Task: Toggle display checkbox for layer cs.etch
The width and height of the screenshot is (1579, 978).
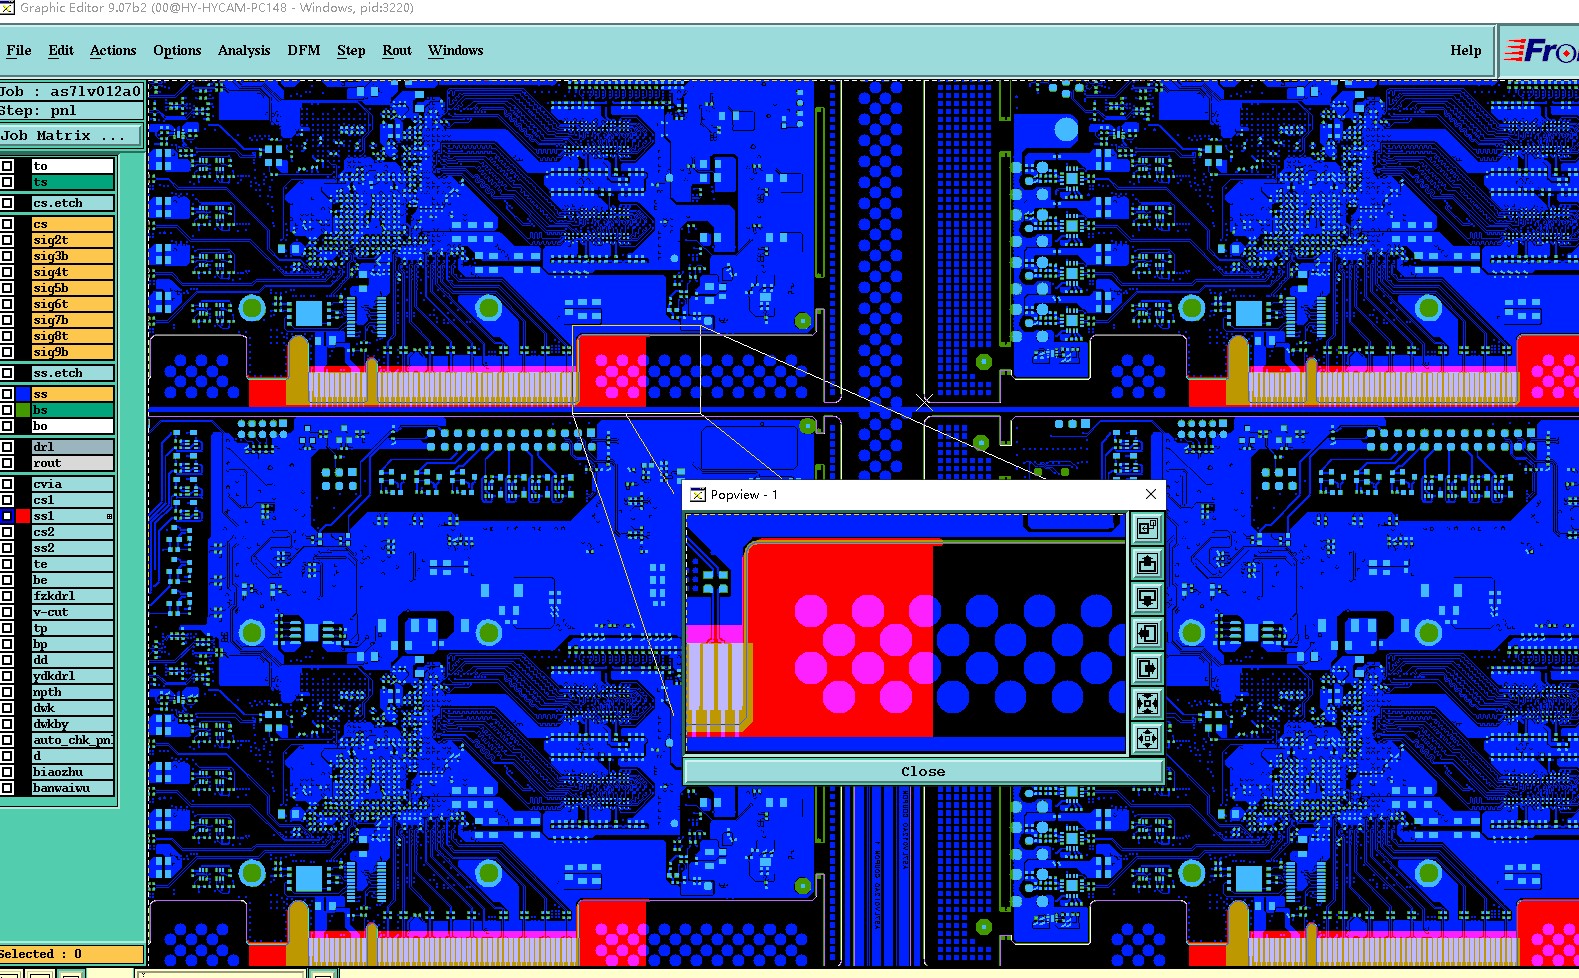Action: (x=7, y=203)
